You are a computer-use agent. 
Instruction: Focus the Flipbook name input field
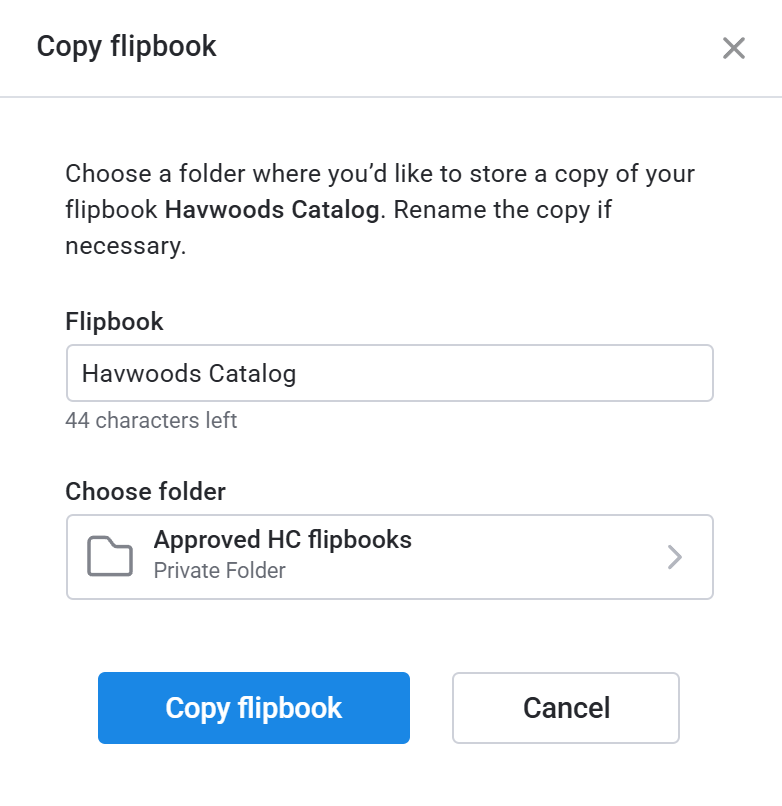[x=389, y=373]
